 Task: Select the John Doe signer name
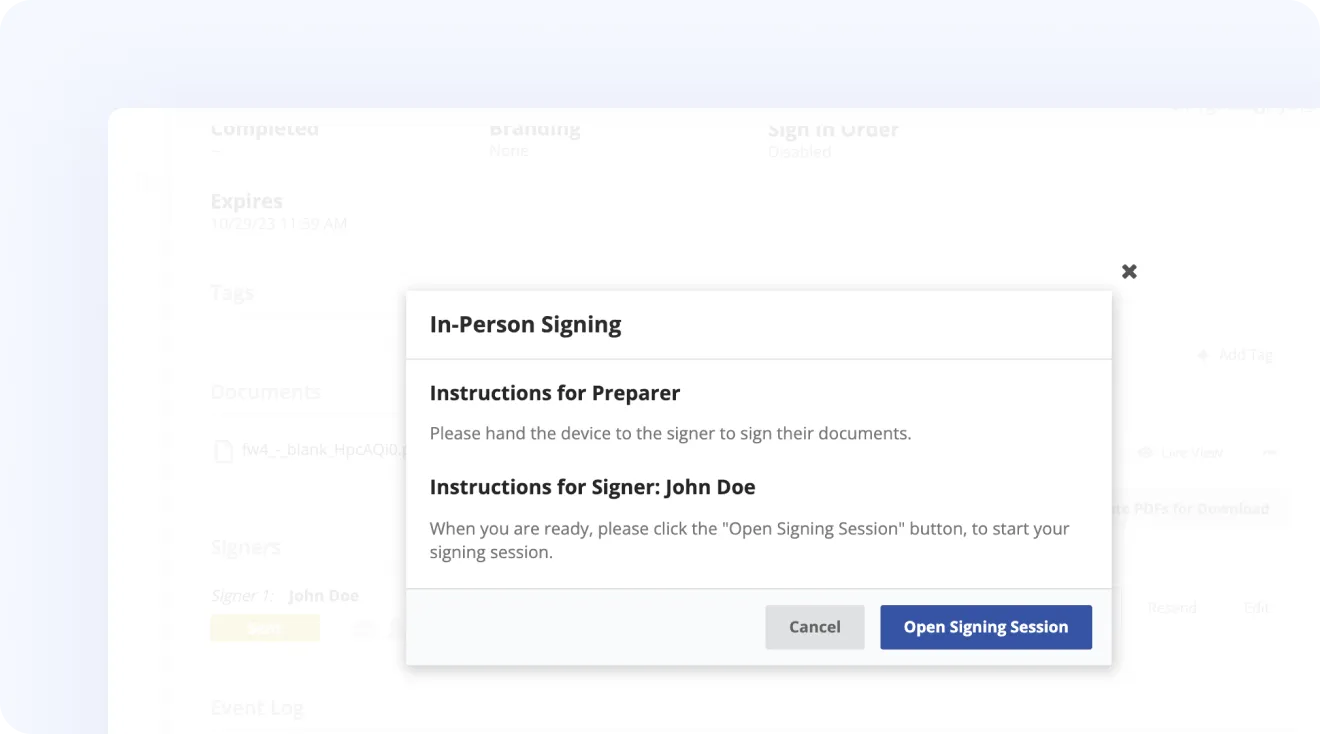[x=323, y=595]
